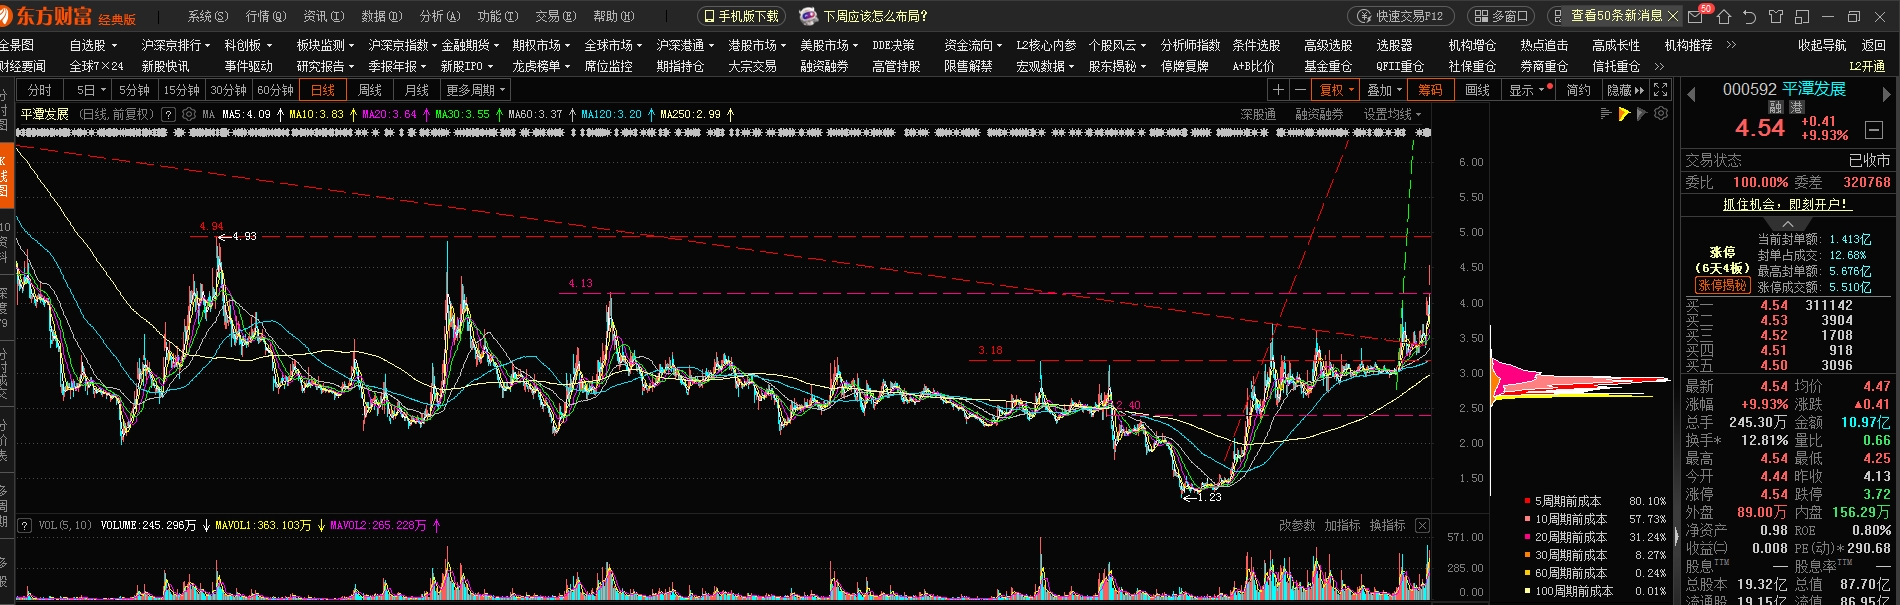1900x605 pixels.
Task: Open 快速交易F12 quick trade button
Action: pos(1401,16)
